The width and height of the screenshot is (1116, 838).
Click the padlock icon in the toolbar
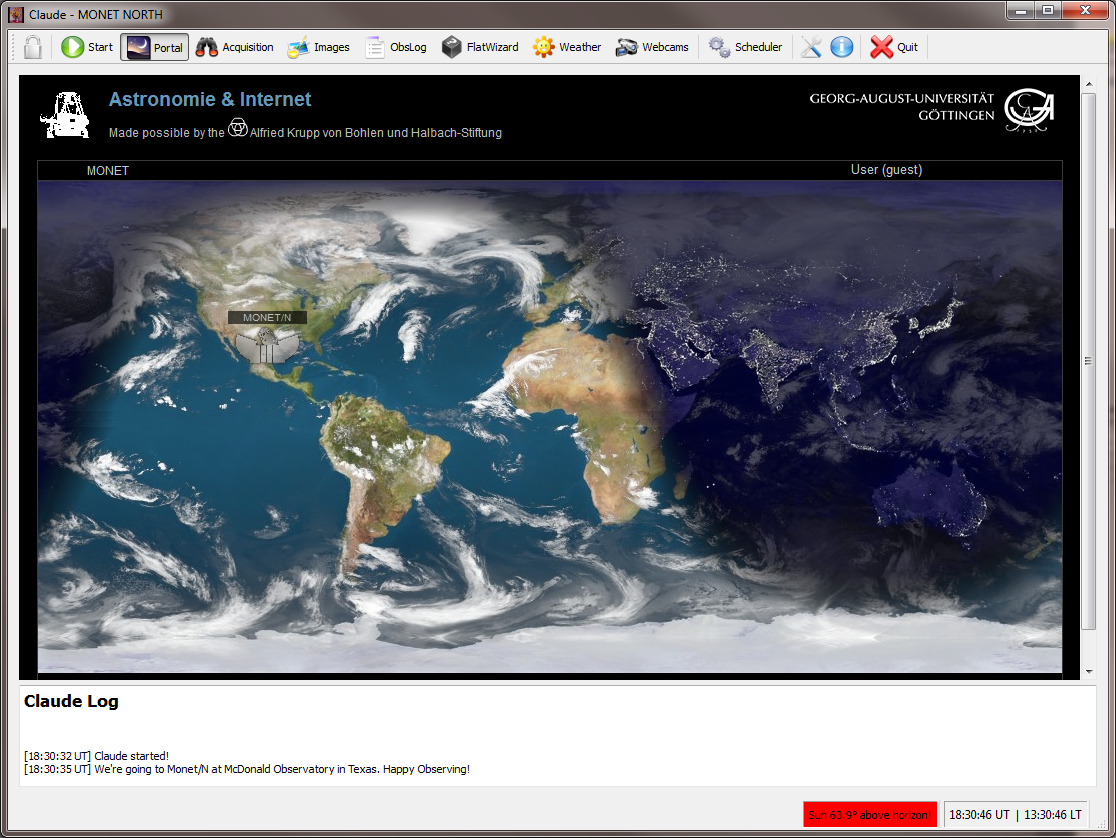(33, 47)
